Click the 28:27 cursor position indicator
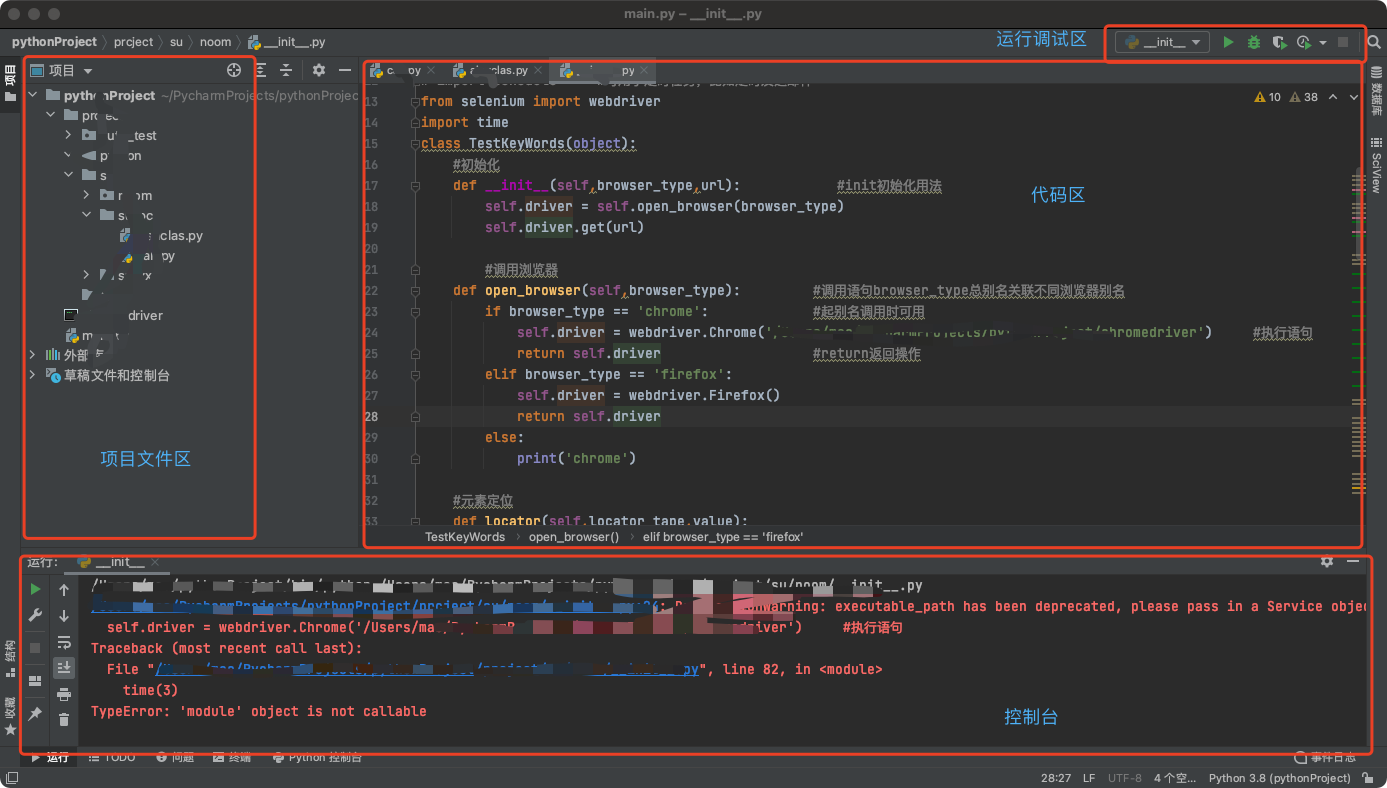The width and height of the screenshot is (1387, 788). click(1056, 778)
